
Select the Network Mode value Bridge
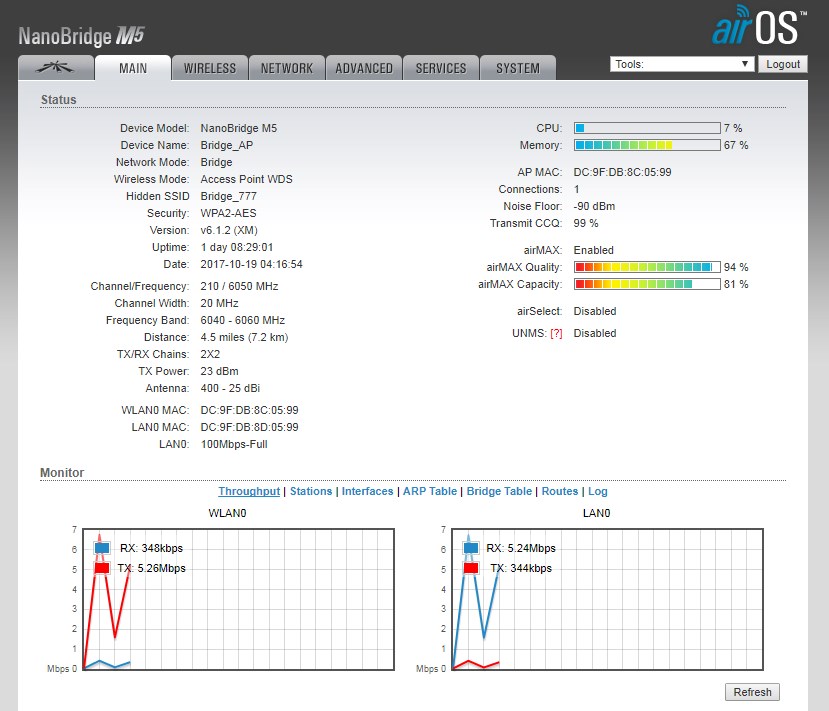click(x=216, y=162)
